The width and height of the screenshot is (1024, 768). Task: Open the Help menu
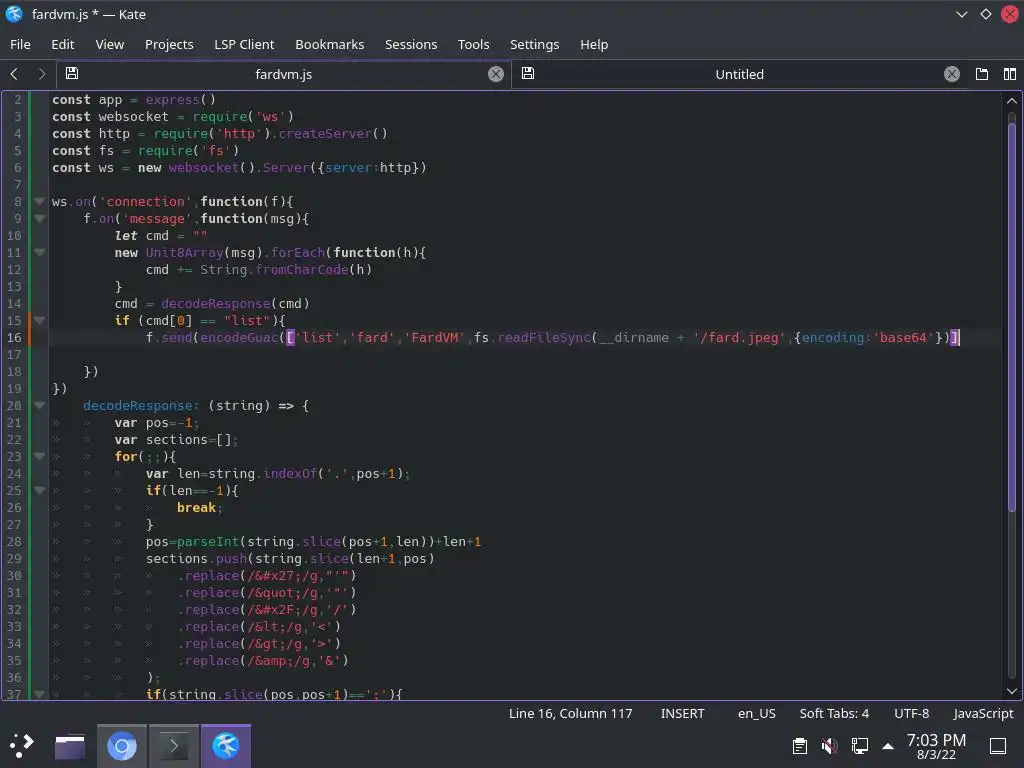tap(594, 44)
